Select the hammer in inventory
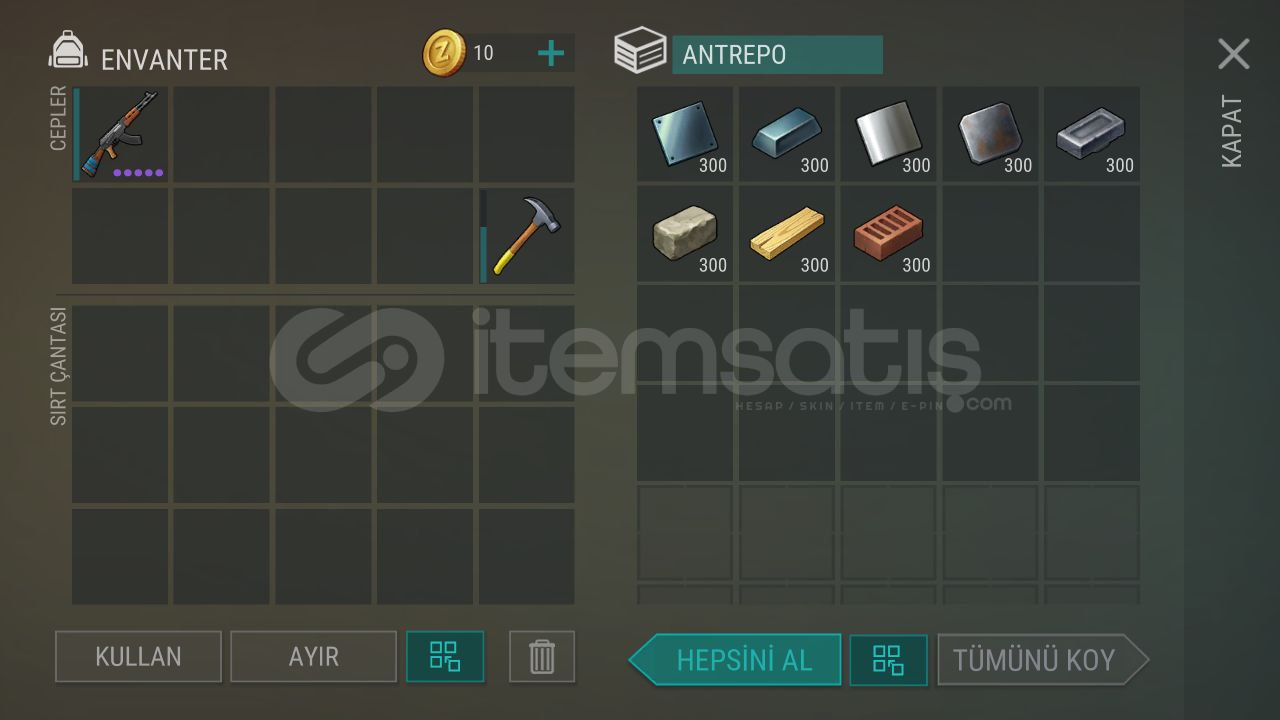Viewport: 1280px width, 720px height. pyautogui.click(x=527, y=236)
